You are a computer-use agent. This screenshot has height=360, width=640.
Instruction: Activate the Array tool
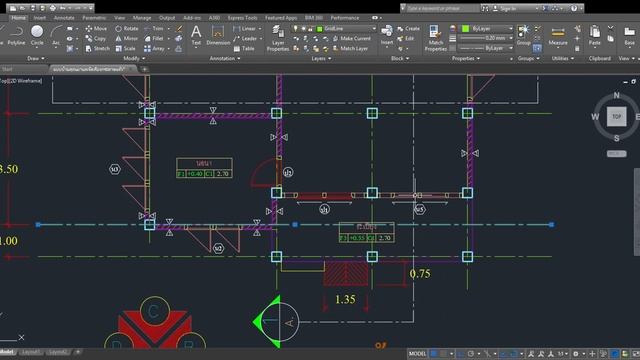tap(154, 48)
